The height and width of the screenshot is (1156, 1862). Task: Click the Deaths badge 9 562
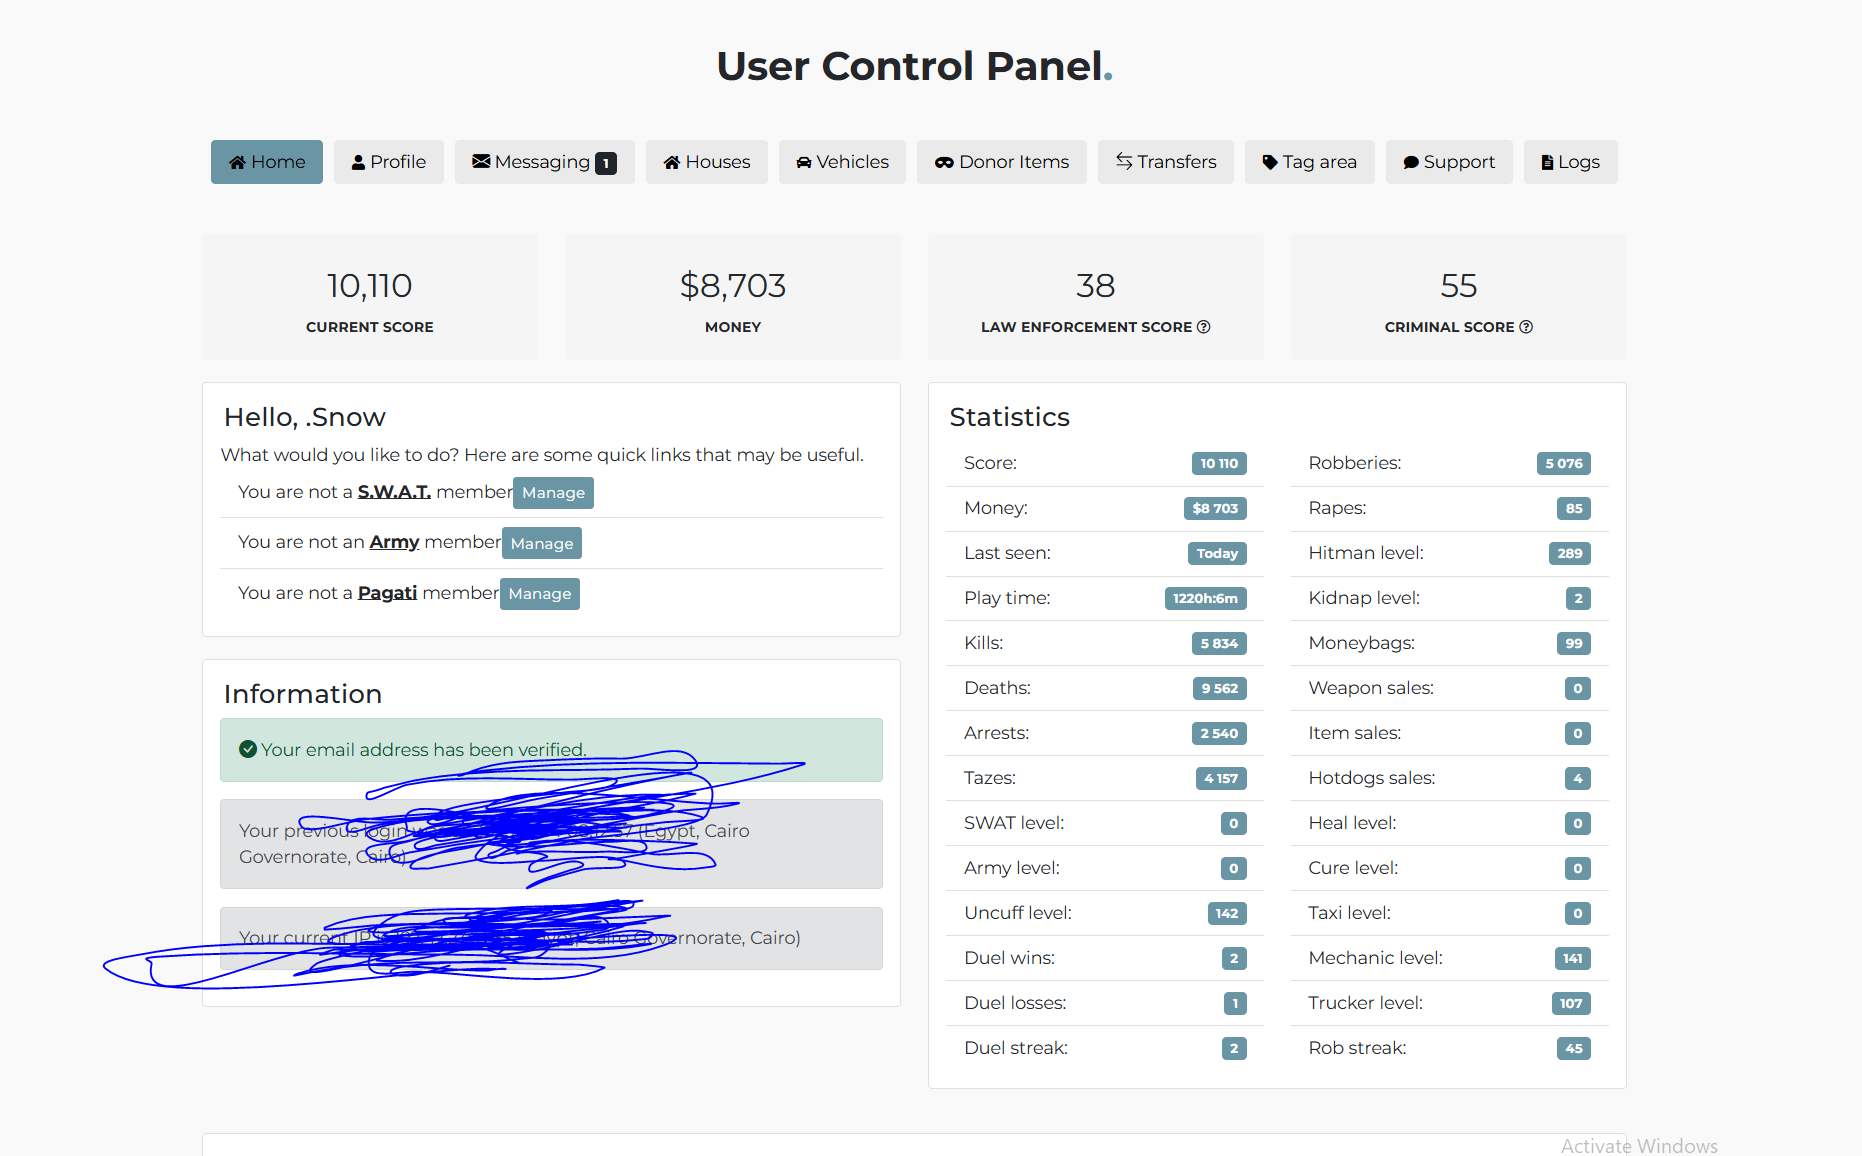[1220, 688]
